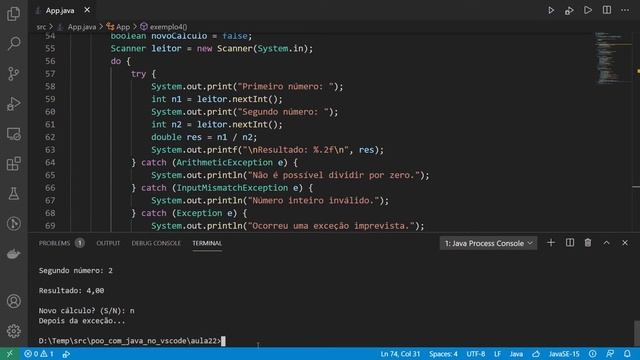This screenshot has height=360, width=640.
Task: Click the icon right of the warnings count
Action: [x=66, y=354]
